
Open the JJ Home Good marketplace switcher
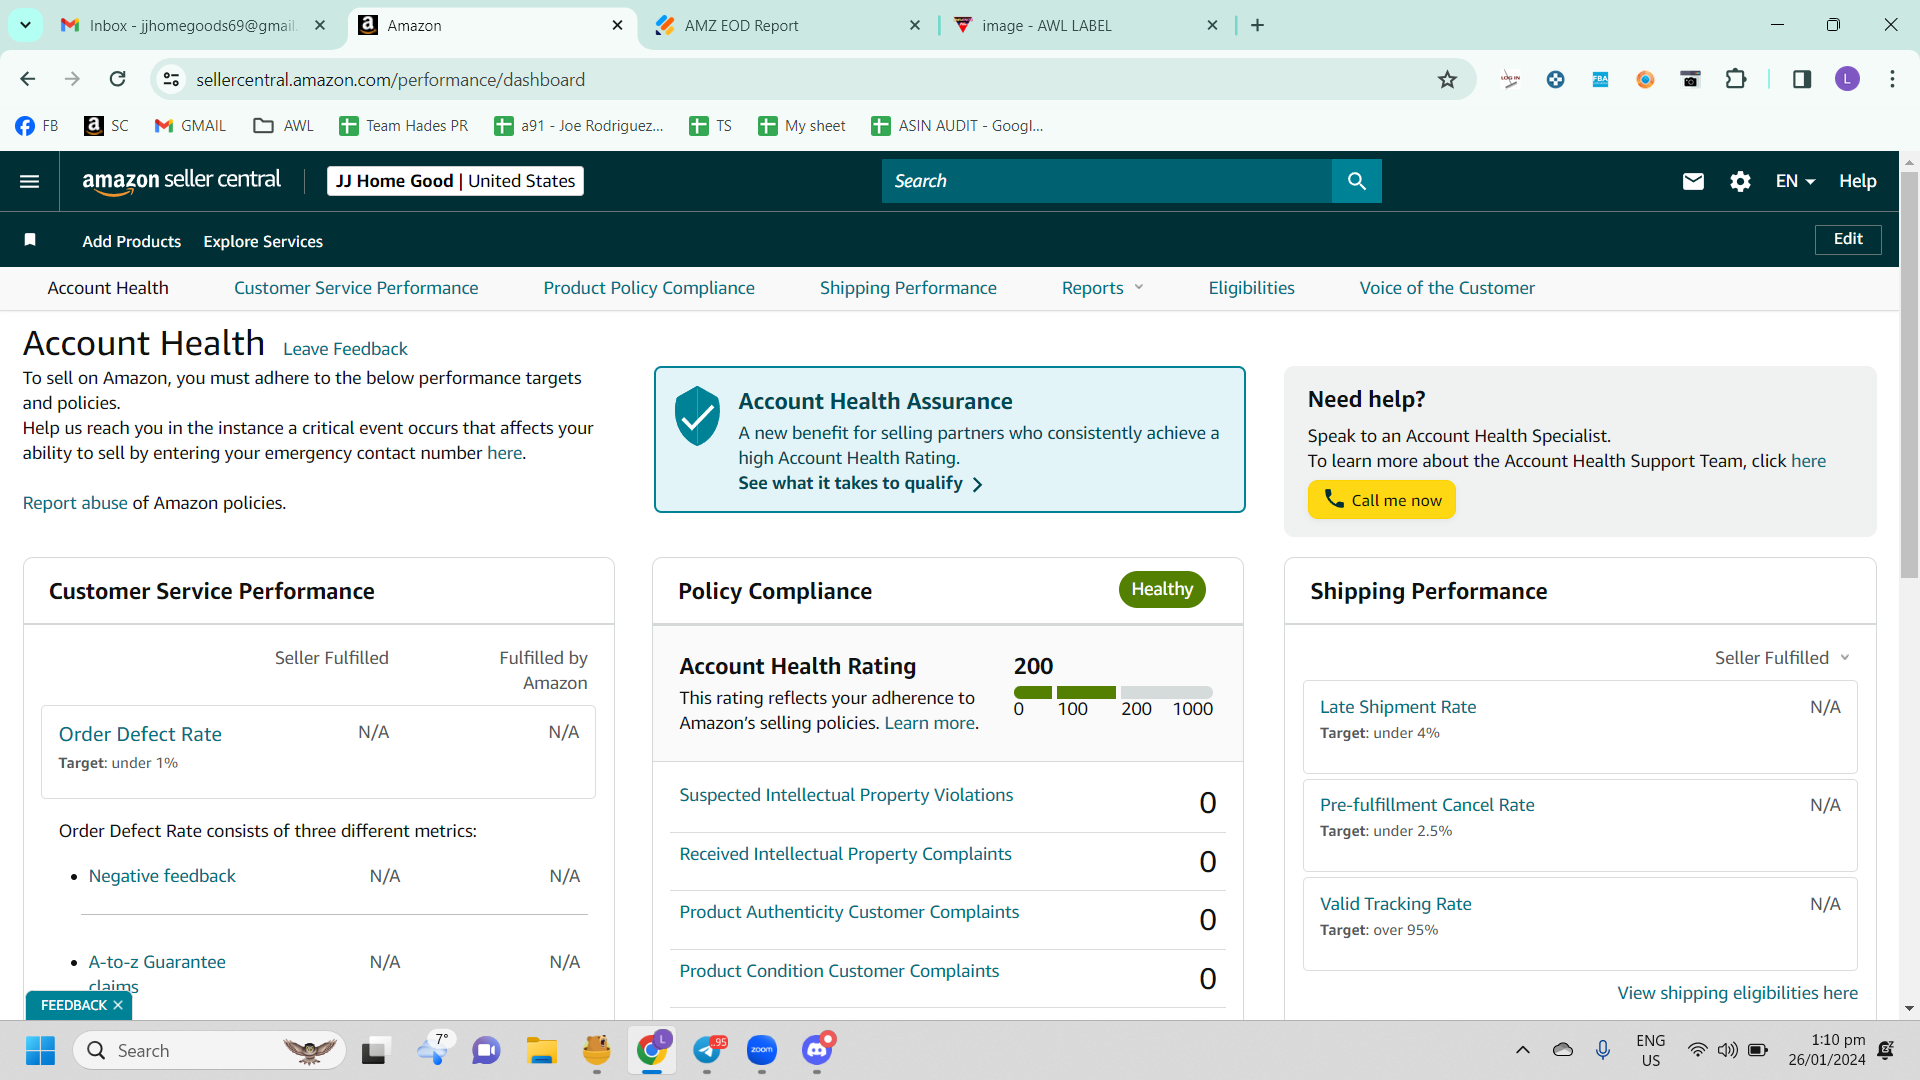pyautogui.click(x=455, y=181)
